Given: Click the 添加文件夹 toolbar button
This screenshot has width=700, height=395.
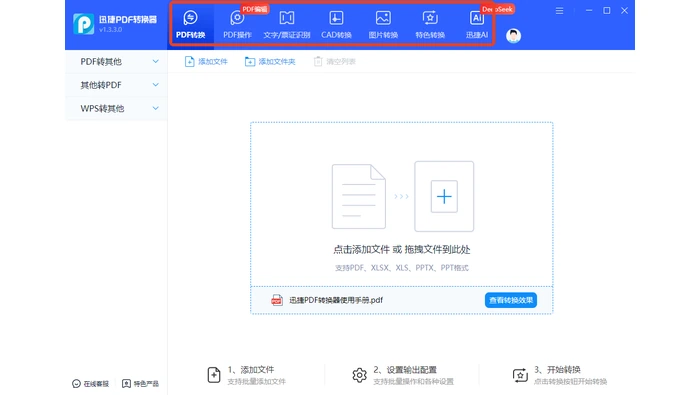Looking at the screenshot, I should 270,62.
